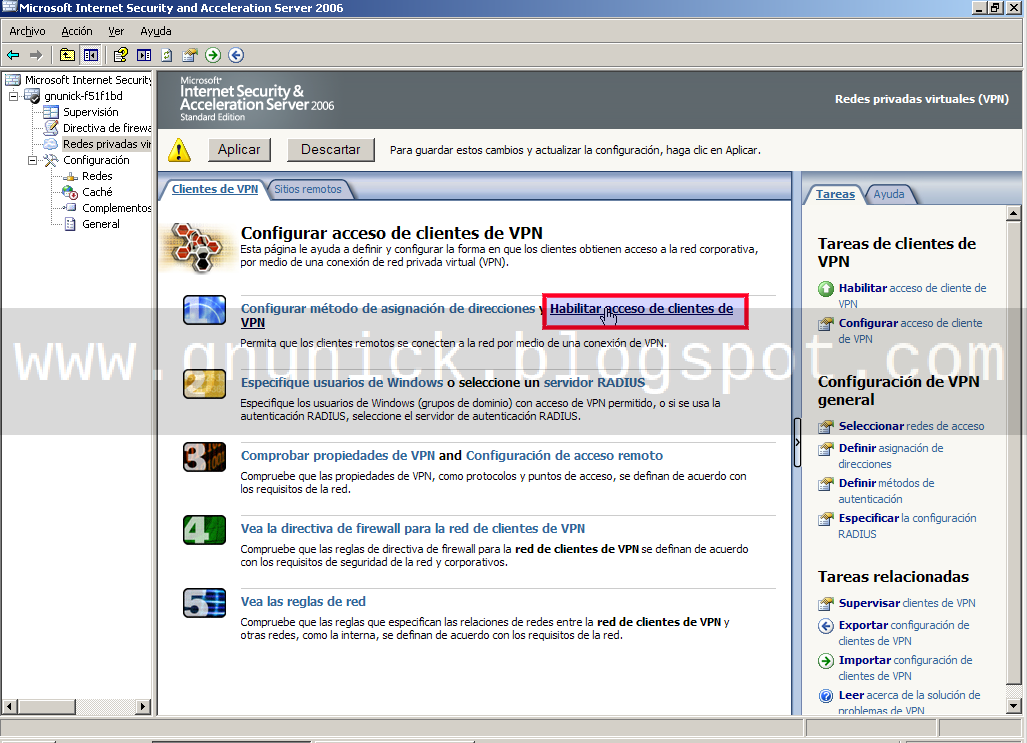The height and width of the screenshot is (743, 1027).
Task: Open Habilitar acceso de clientes de VPN link
Action: point(641,309)
